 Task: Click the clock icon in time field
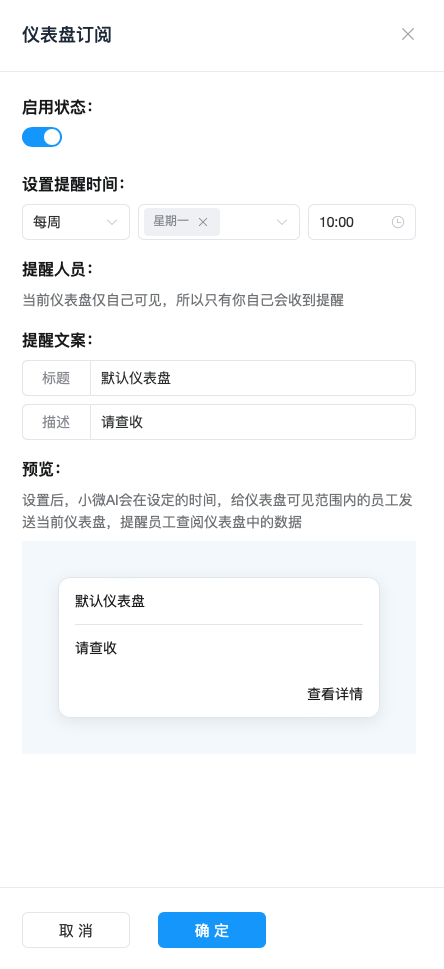[x=398, y=222]
